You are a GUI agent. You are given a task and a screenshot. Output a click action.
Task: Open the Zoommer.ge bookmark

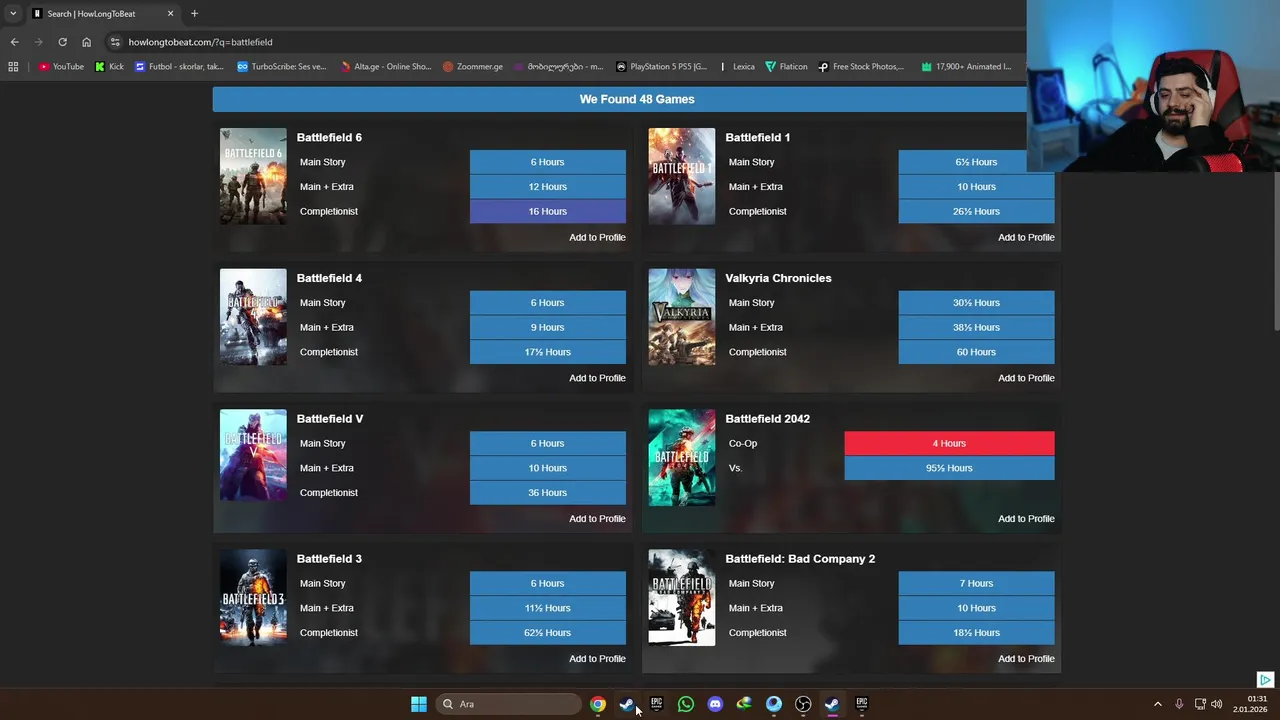click(x=473, y=67)
